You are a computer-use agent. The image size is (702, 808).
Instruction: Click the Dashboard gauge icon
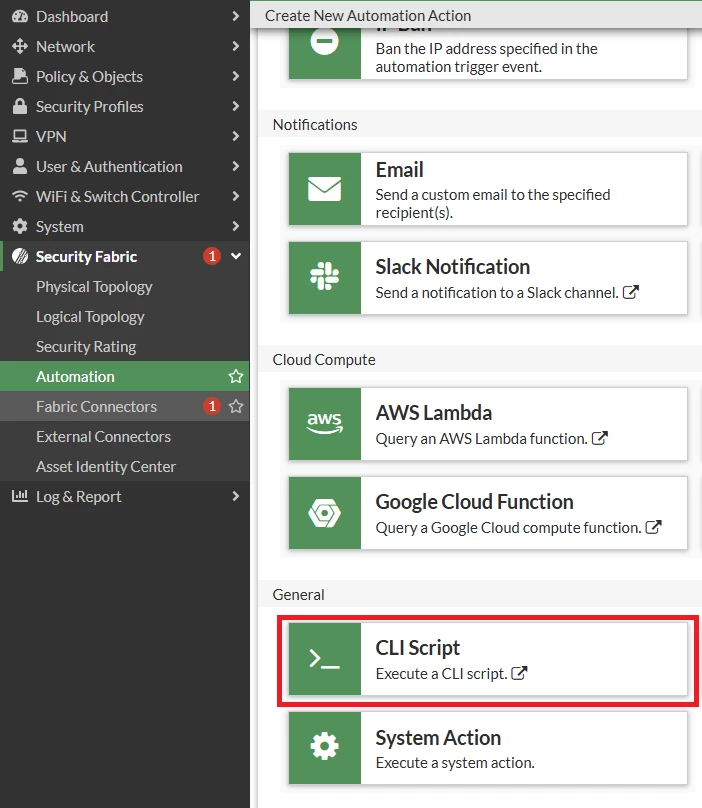click(x=20, y=16)
